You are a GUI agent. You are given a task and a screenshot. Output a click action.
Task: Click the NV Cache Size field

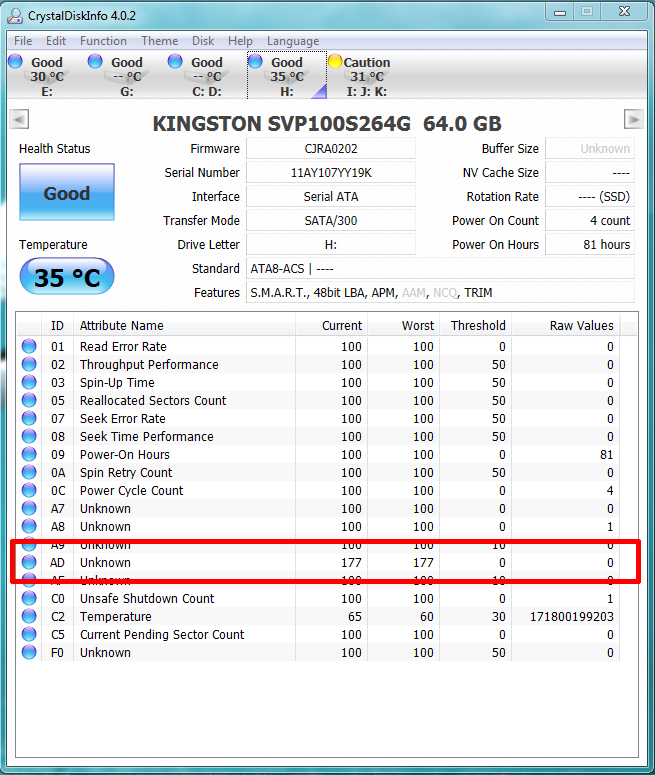[590, 172]
